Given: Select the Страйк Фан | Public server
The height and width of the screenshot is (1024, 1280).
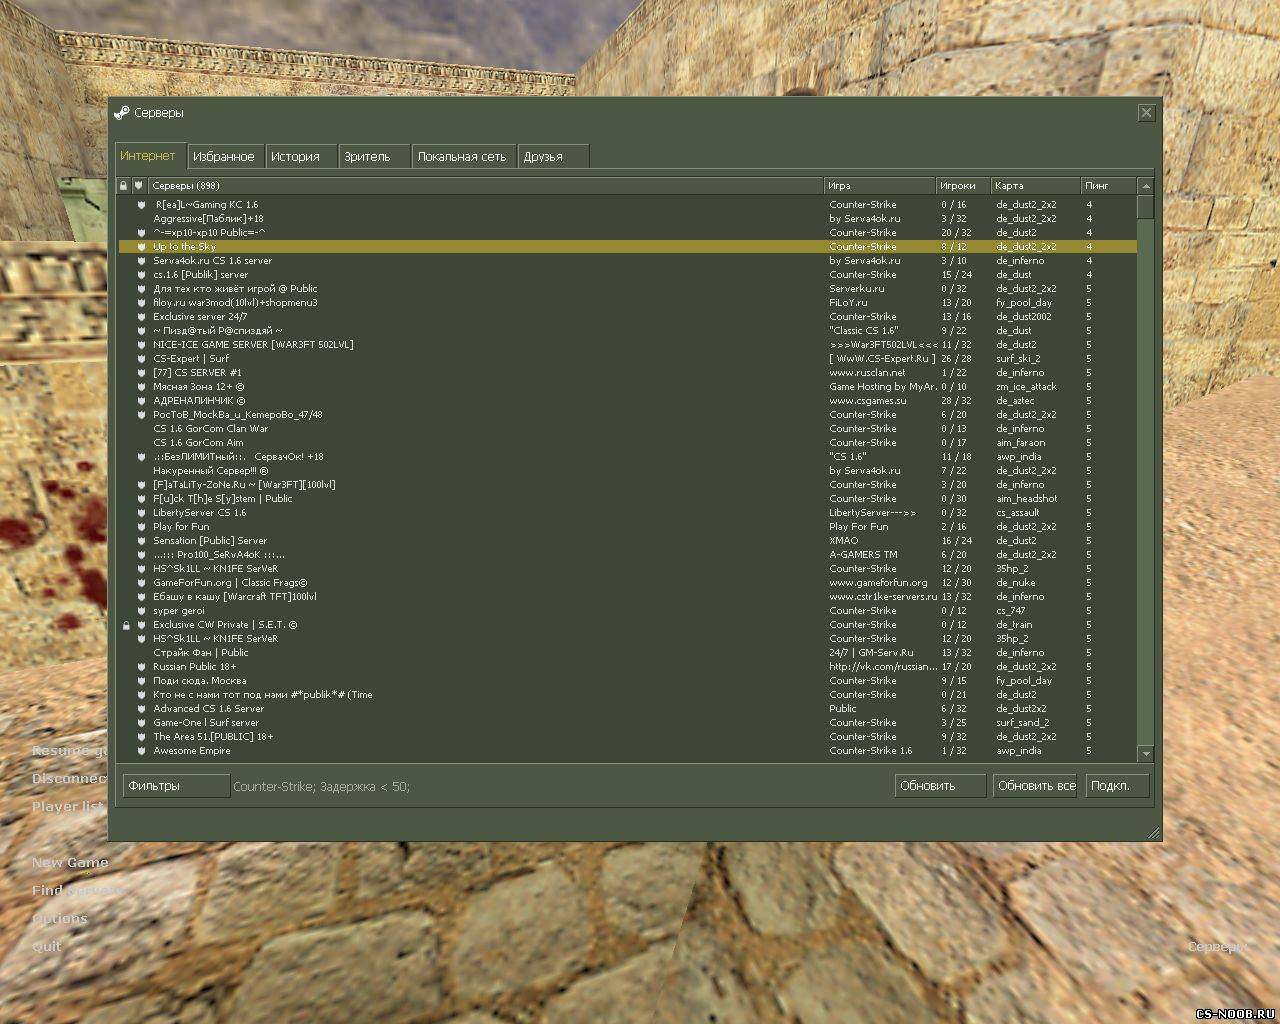Looking at the screenshot, I should 628,653.
